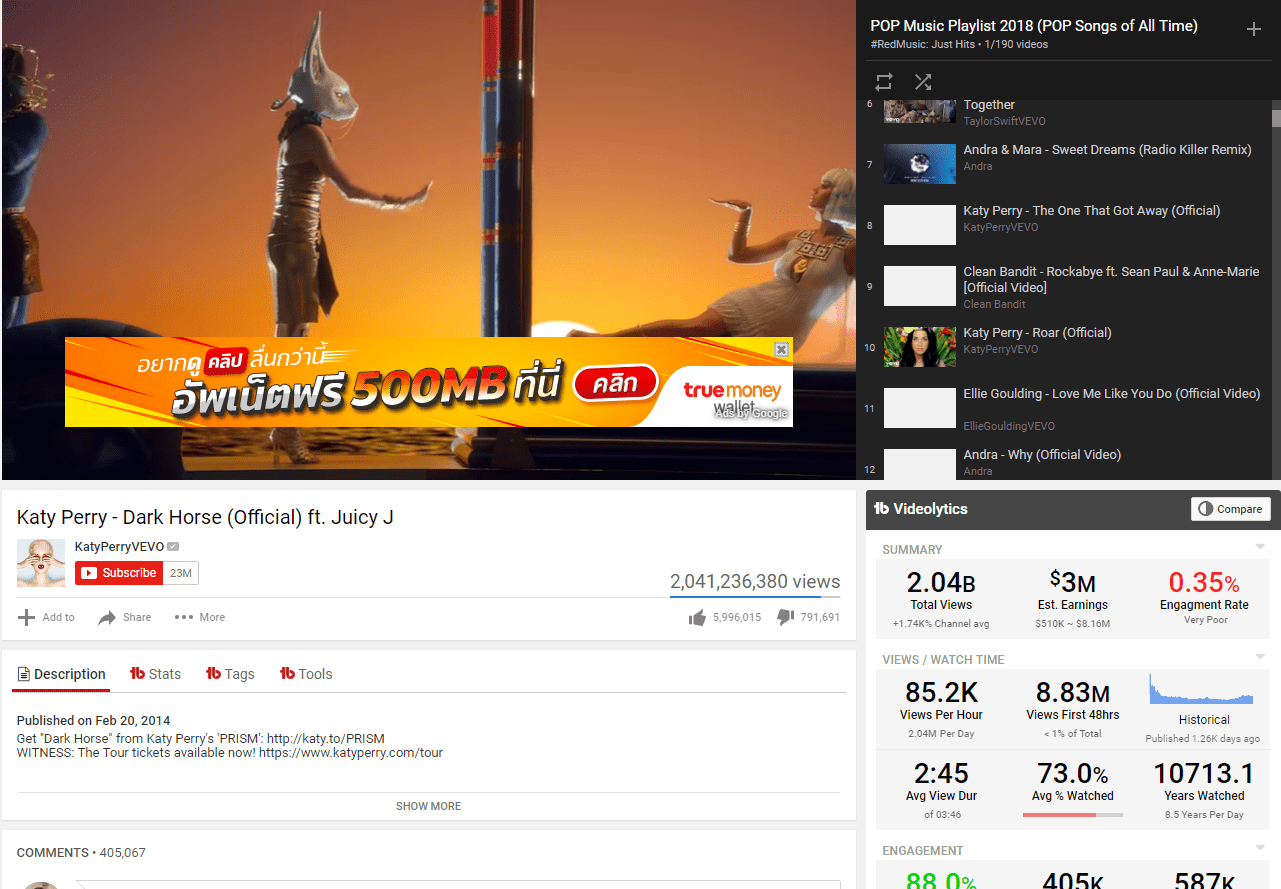Toggle playlist shuffle icon
Screen dimensions: 1281x889
[923, 82]
